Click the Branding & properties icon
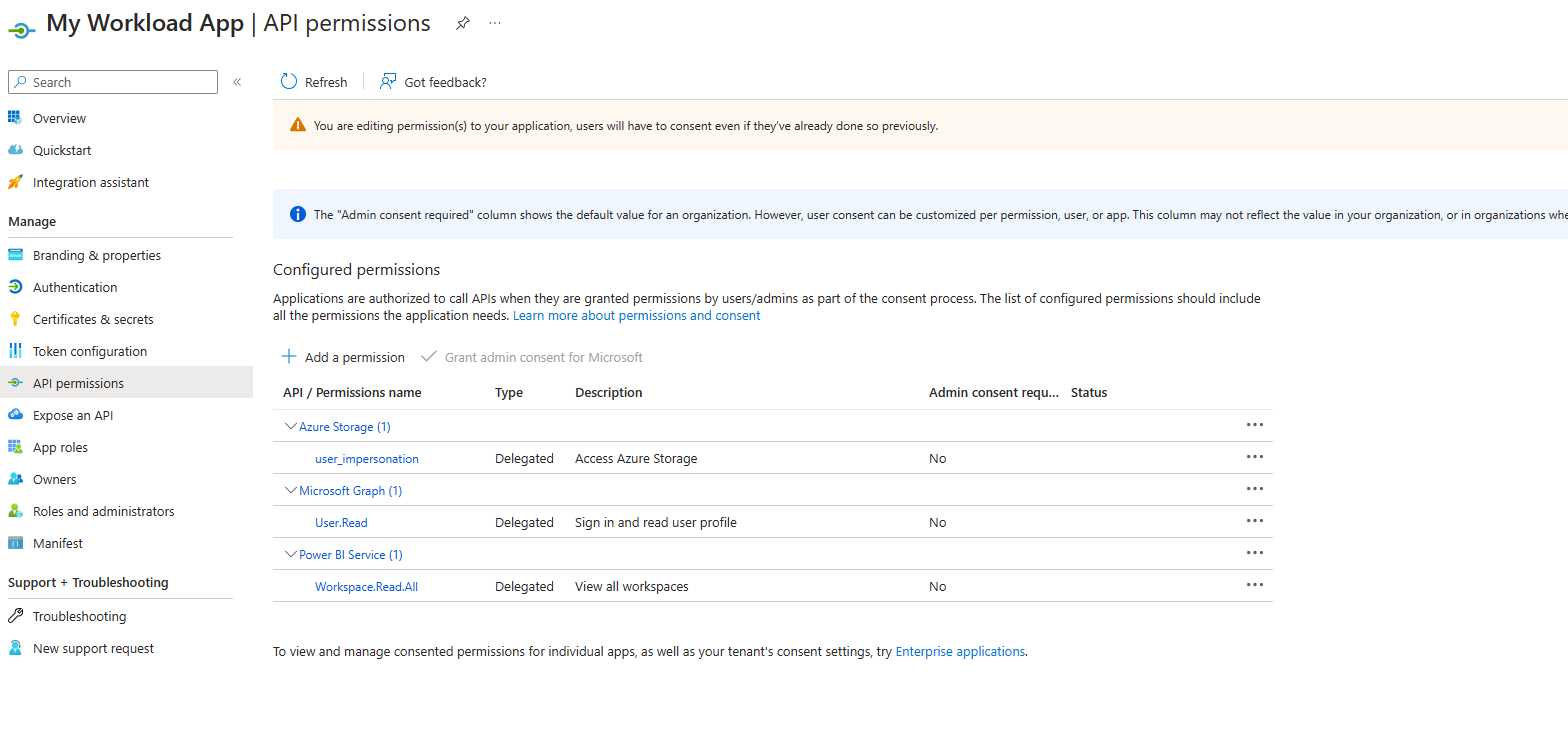1568x730 pixels. click(x=15, y=255)
